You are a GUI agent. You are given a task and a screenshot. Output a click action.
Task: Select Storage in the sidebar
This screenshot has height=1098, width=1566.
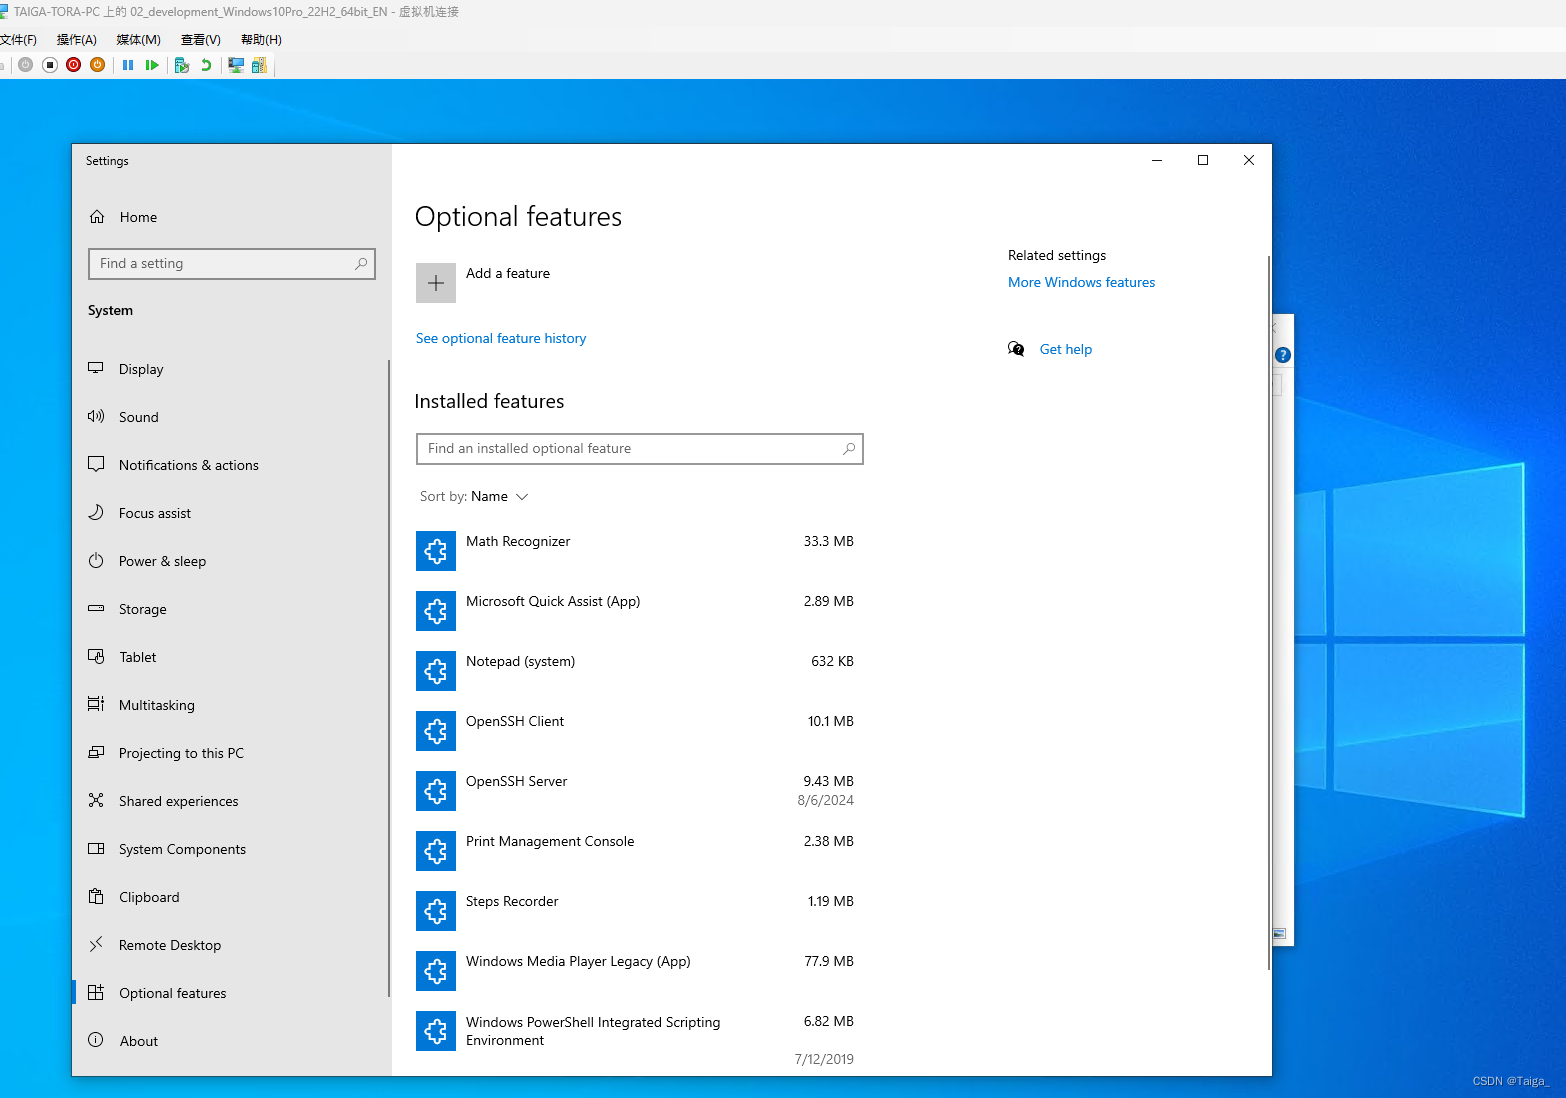pyautogui.click(x=231, y=609)
